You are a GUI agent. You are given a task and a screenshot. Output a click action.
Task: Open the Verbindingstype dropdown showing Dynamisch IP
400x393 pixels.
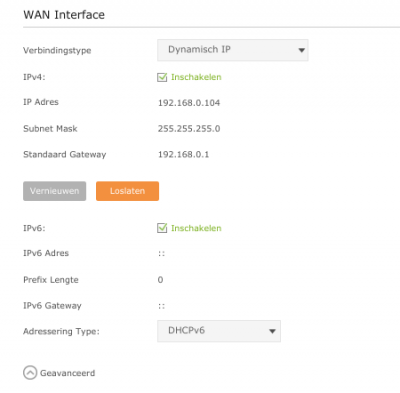pos(233,50)
